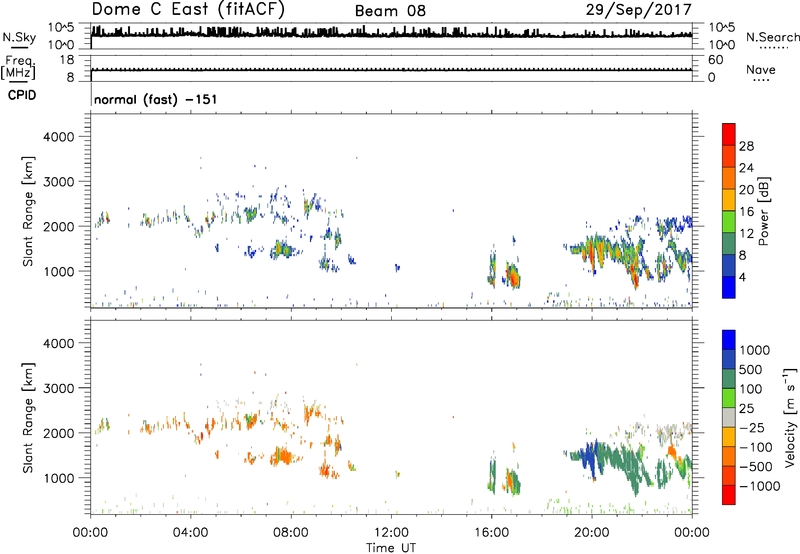This screenshot has height=554, width=800.
Task: Click the '18' frequency axis value
Action: point(67,60)
